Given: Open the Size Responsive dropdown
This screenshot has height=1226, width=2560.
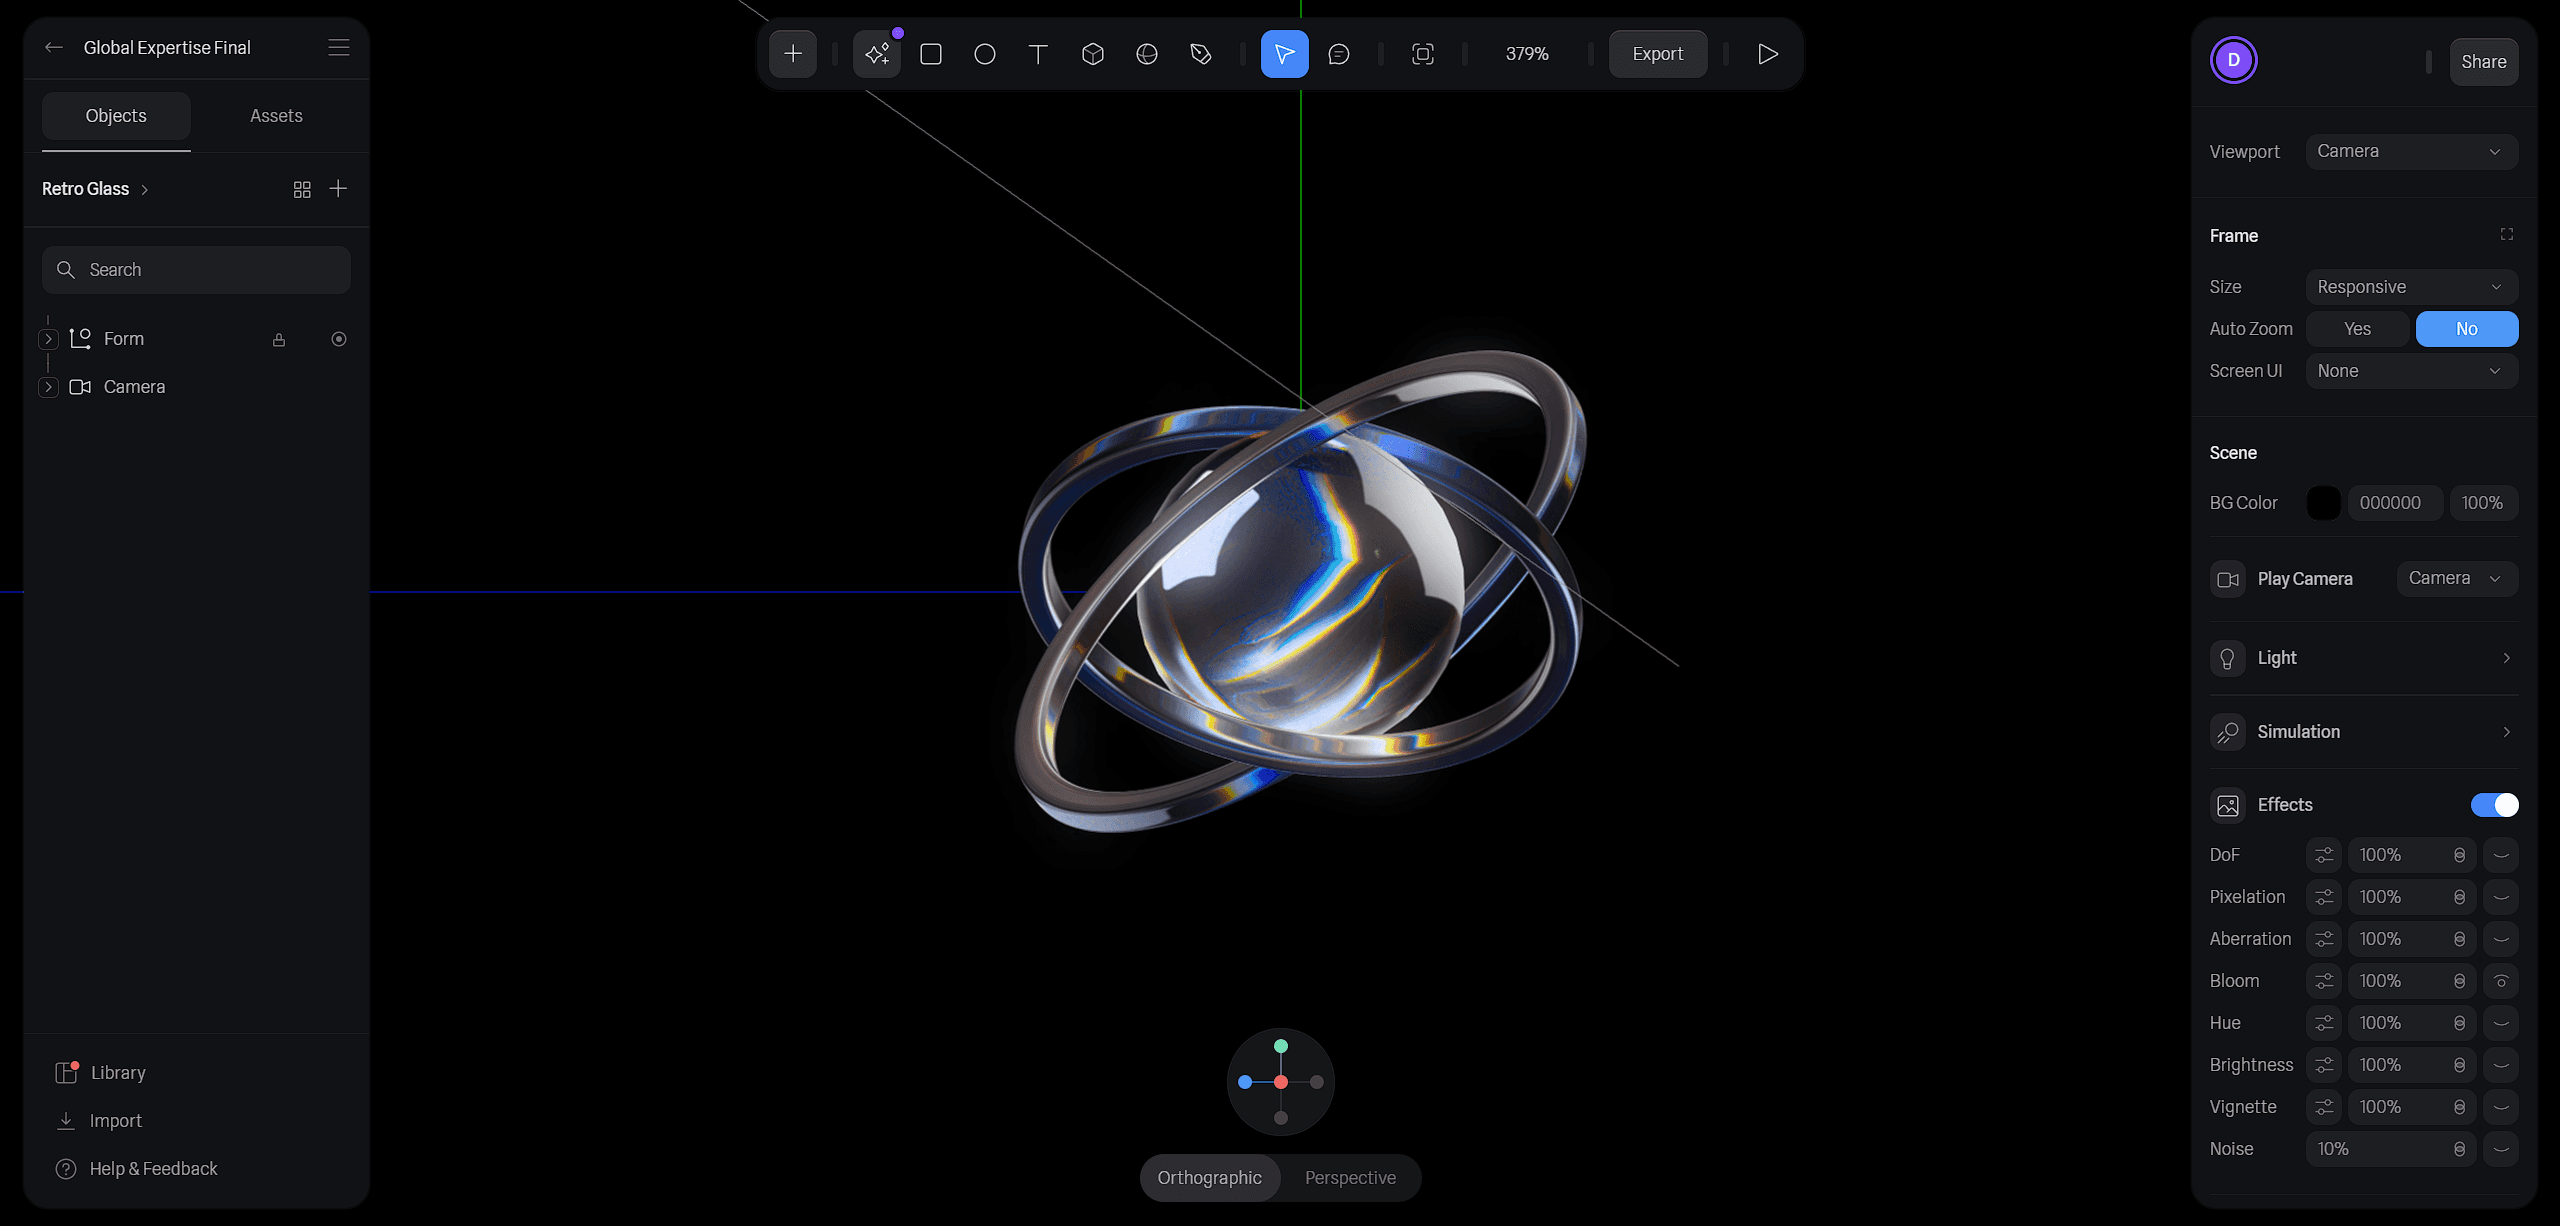Looking at the screenshot, I should coord(2411,287).
